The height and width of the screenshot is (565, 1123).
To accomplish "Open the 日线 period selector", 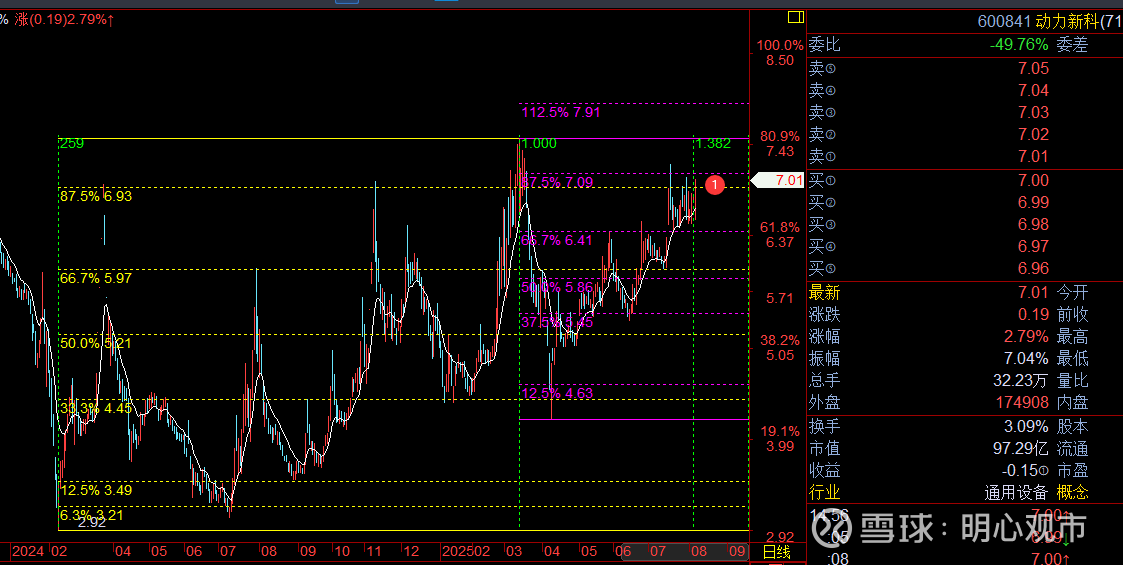I will click(776, 552).
